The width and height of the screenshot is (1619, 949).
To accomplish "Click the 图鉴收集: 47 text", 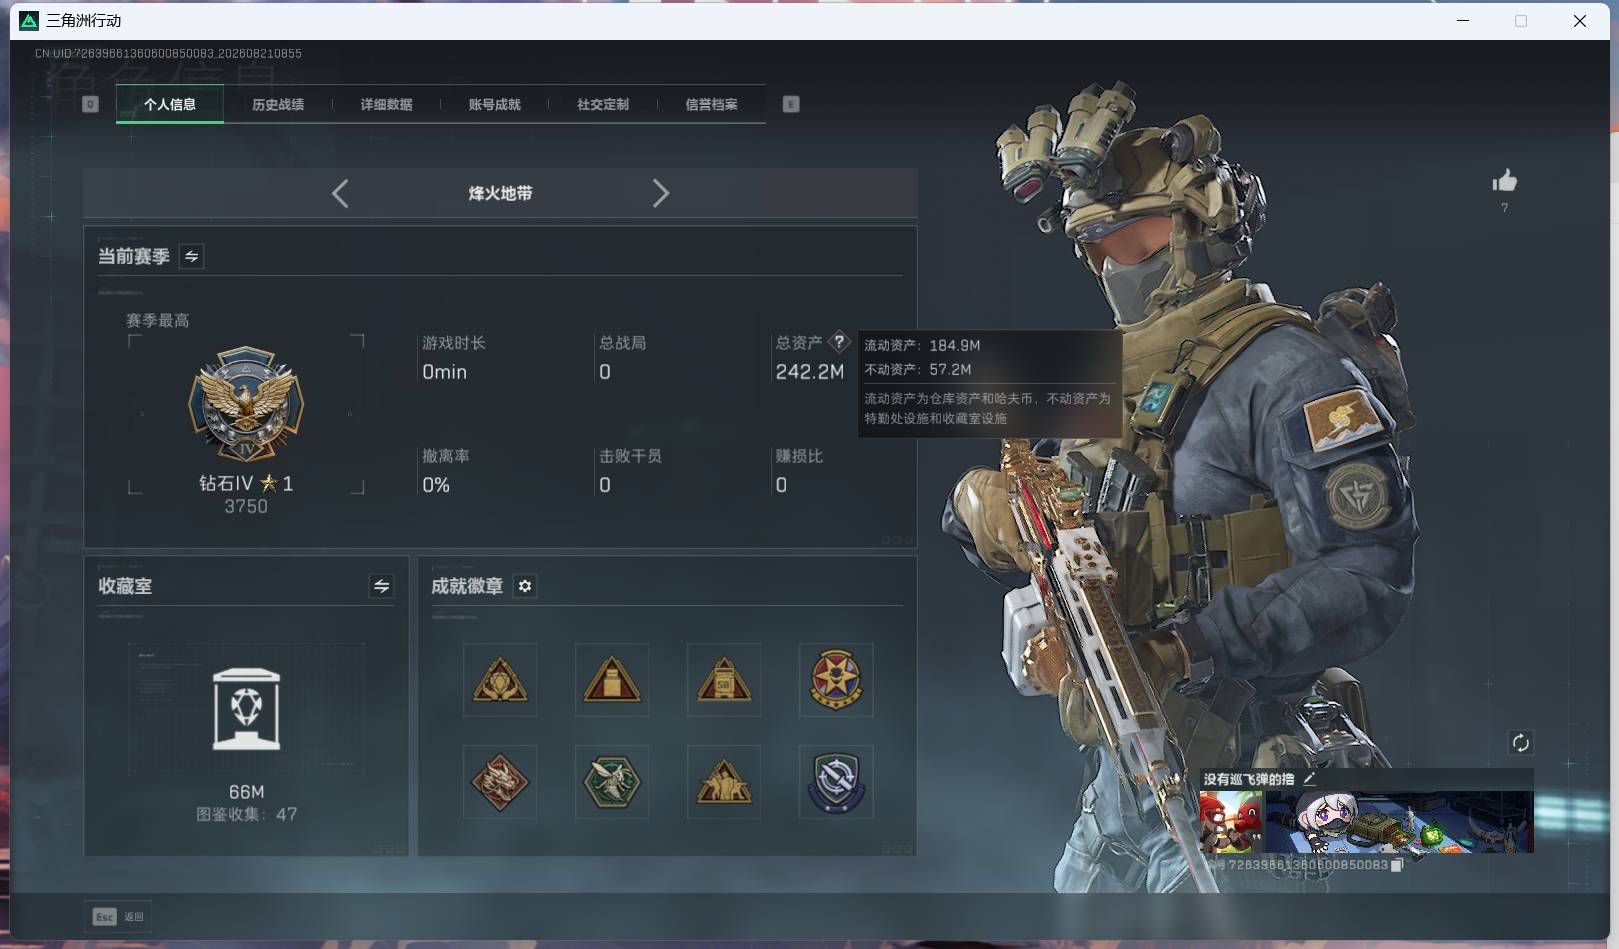I will [246, 815].
